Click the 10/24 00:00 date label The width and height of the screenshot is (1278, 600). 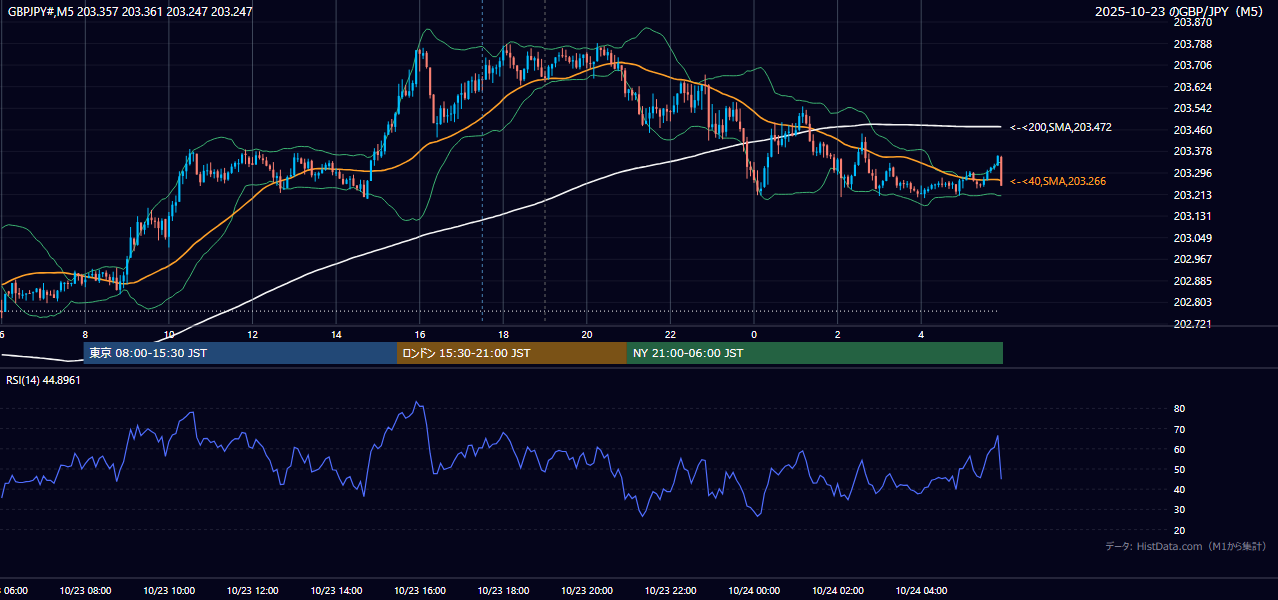coord(754,591)
